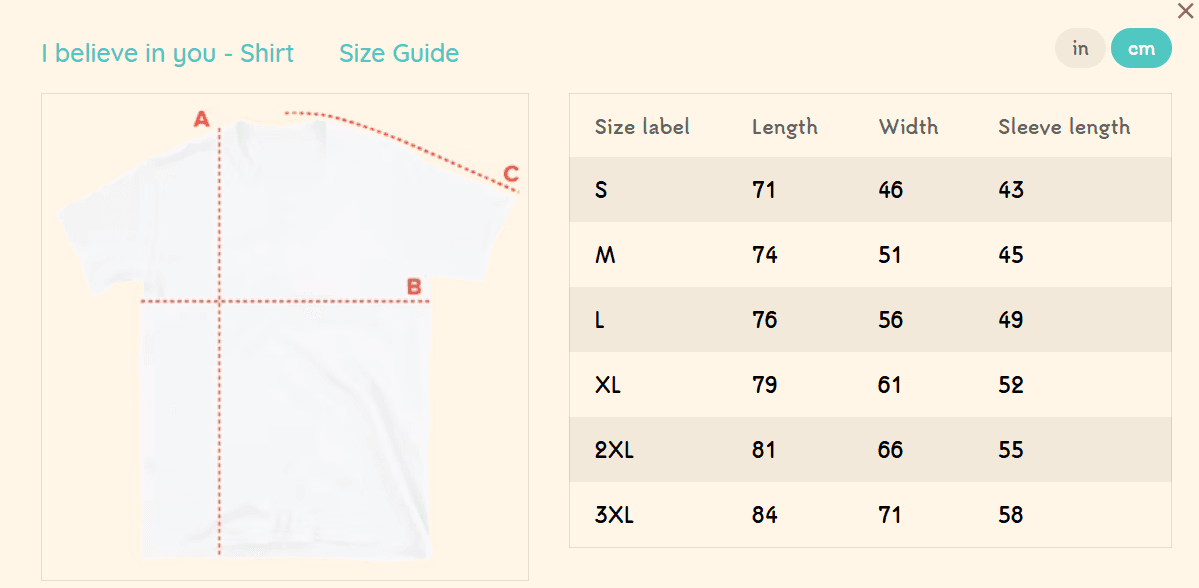The height and width of the screenshot is (588, 1199).
Task: Click the Size label column header
Action: click(x=642, y=127)
